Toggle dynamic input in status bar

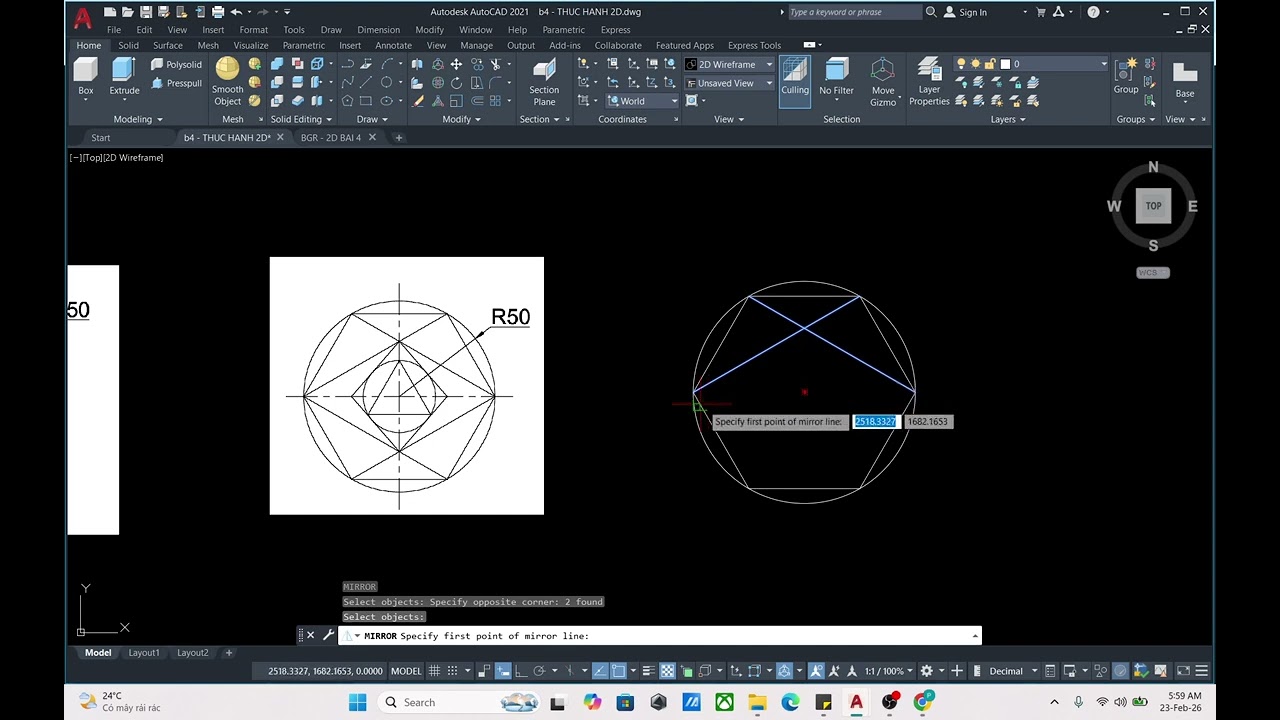click(x=503, y=671)
